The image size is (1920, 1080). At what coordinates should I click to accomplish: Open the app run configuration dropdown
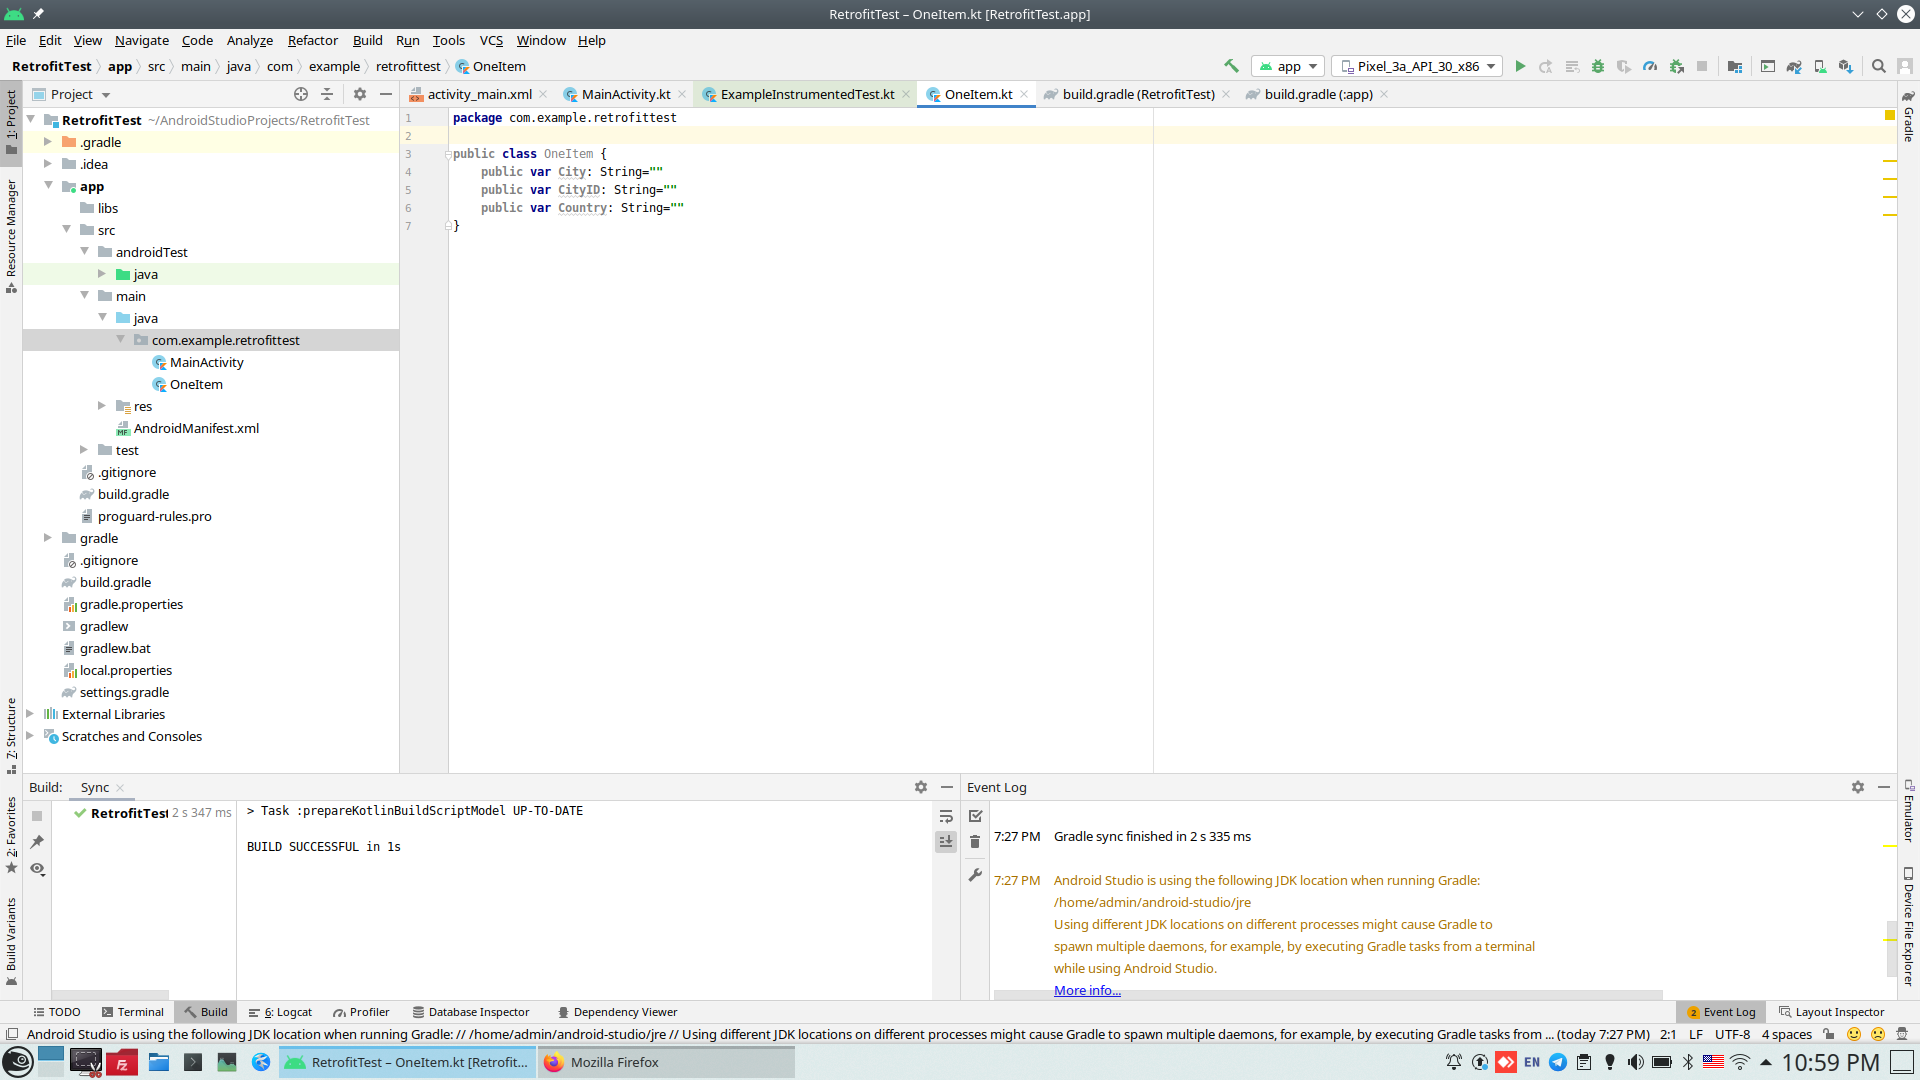pyautogui.click(x=1288, y=66)
